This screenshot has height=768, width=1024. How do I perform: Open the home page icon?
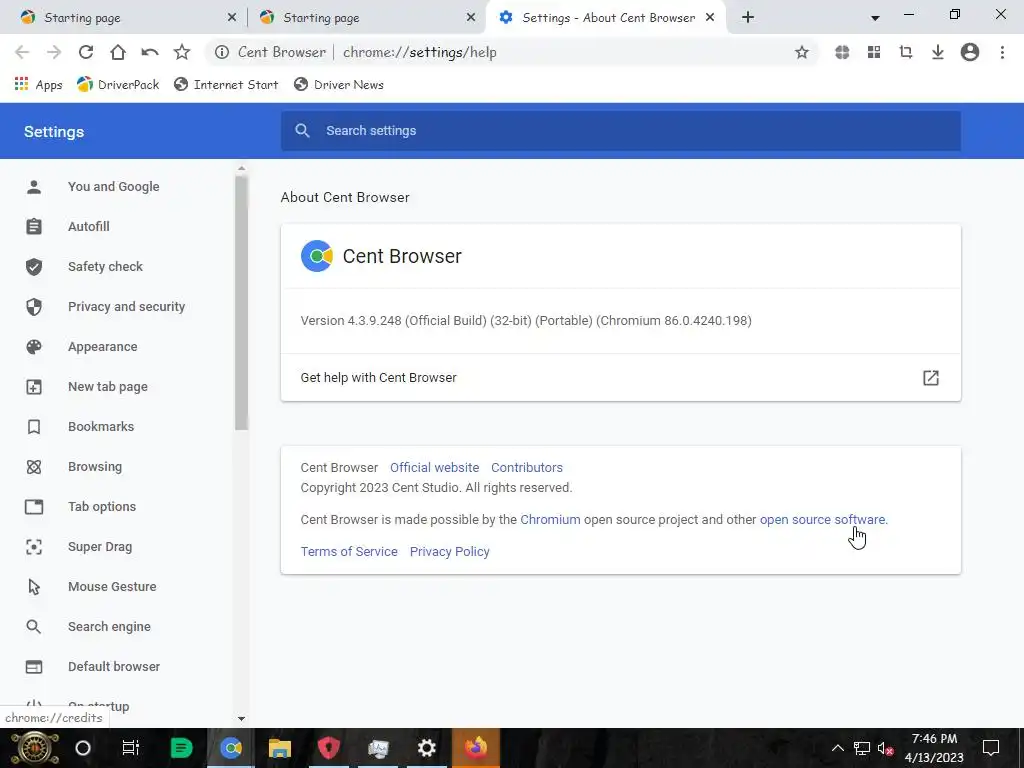pos(118,52)
